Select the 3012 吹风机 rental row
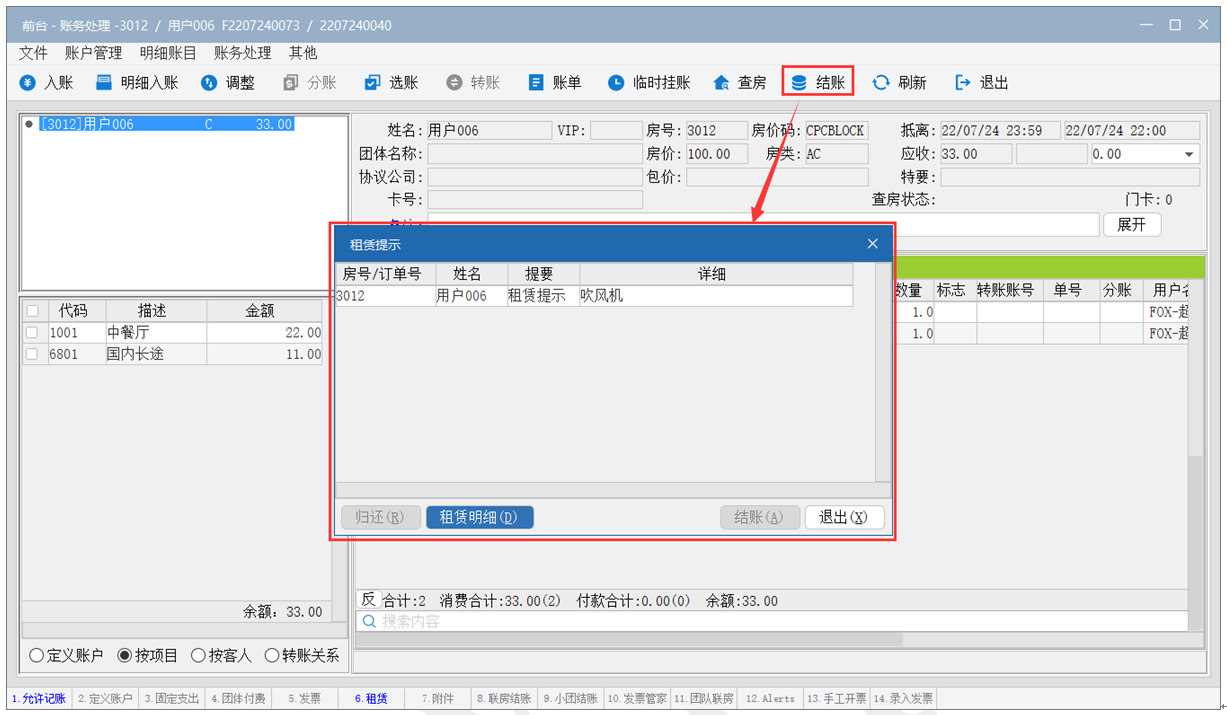1227x715 pixels. coord(594,296)
